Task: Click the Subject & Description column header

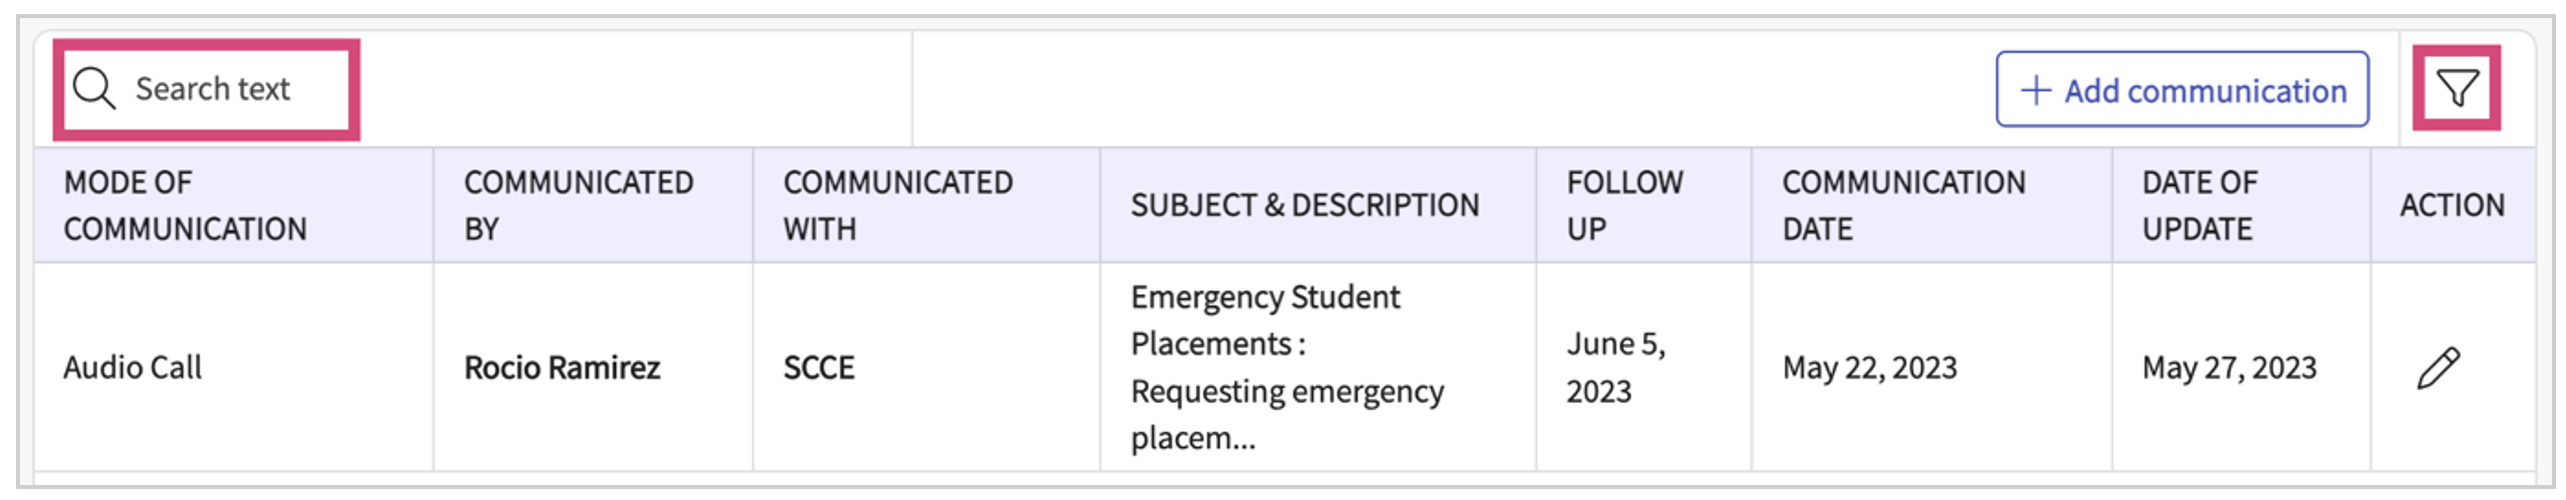Action: (1304, 206)
